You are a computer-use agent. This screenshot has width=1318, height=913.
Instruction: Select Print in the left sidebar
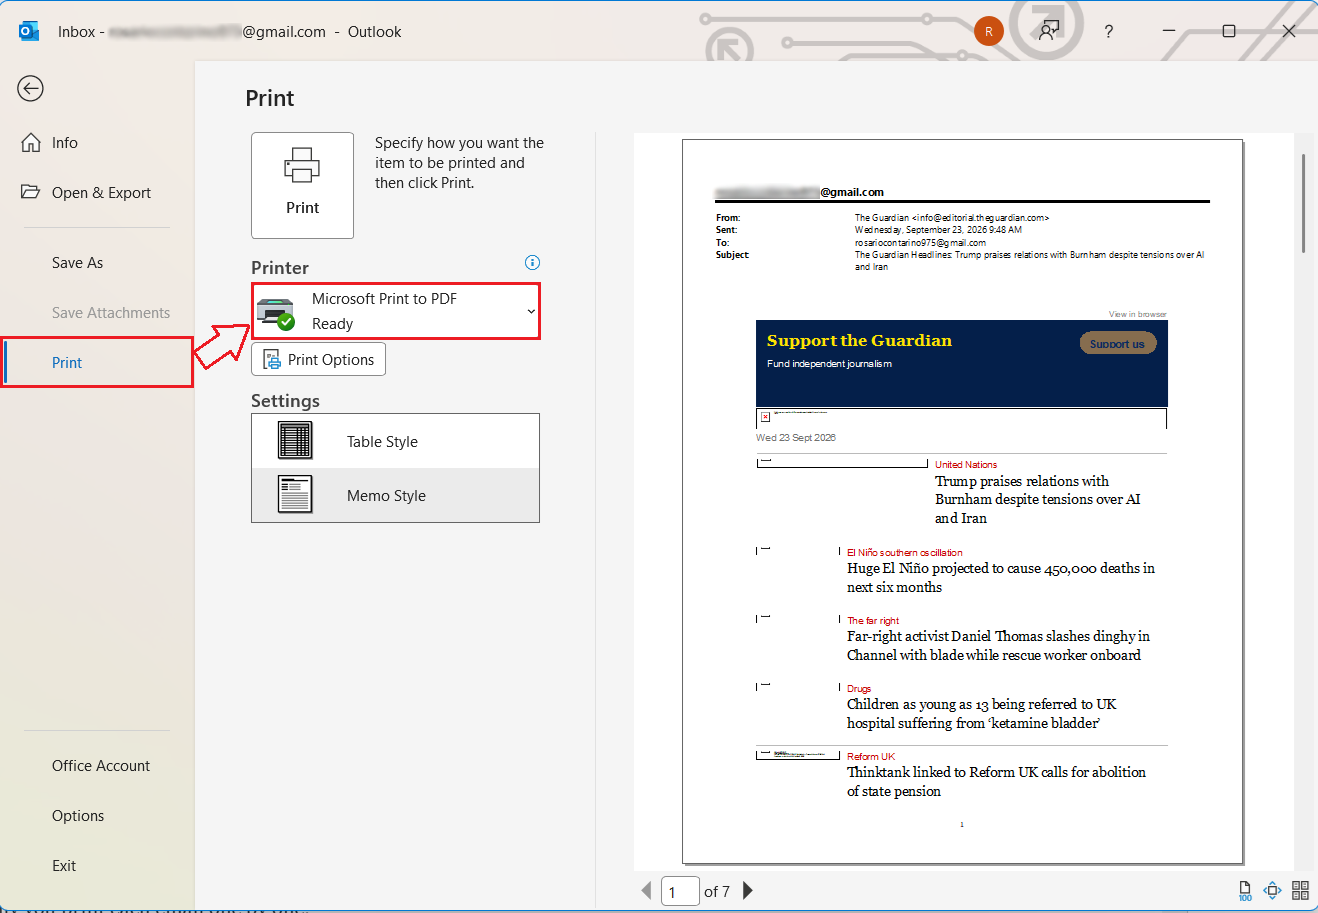97,363
